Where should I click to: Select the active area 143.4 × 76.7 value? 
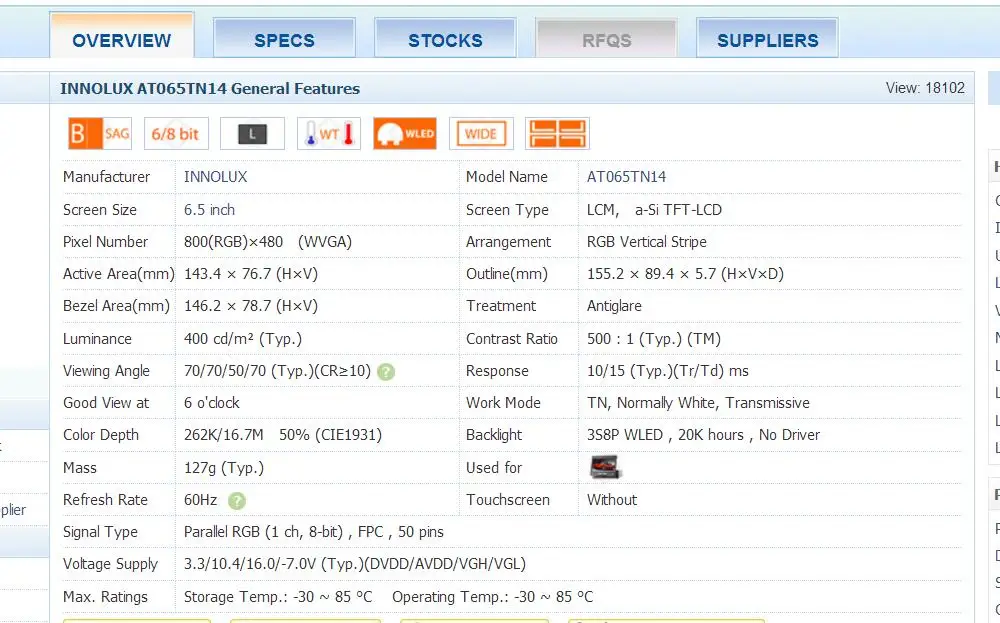[x=251, y=274]
